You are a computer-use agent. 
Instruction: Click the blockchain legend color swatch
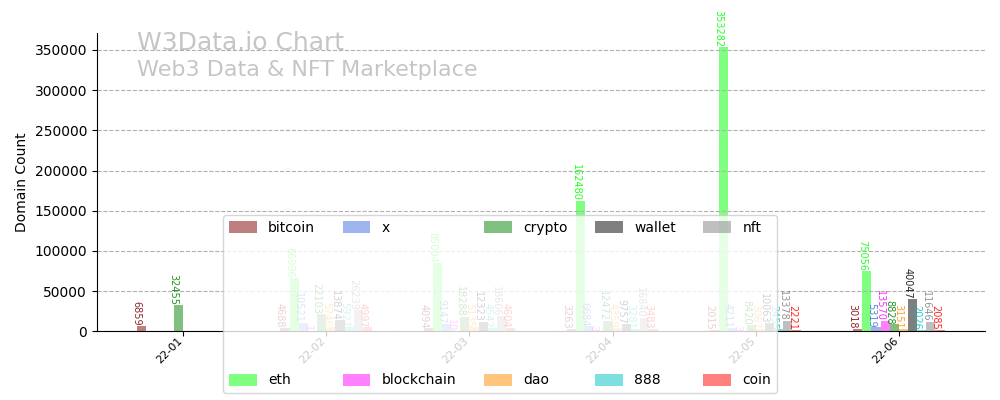pyautogui.click(x=357, y=380)
